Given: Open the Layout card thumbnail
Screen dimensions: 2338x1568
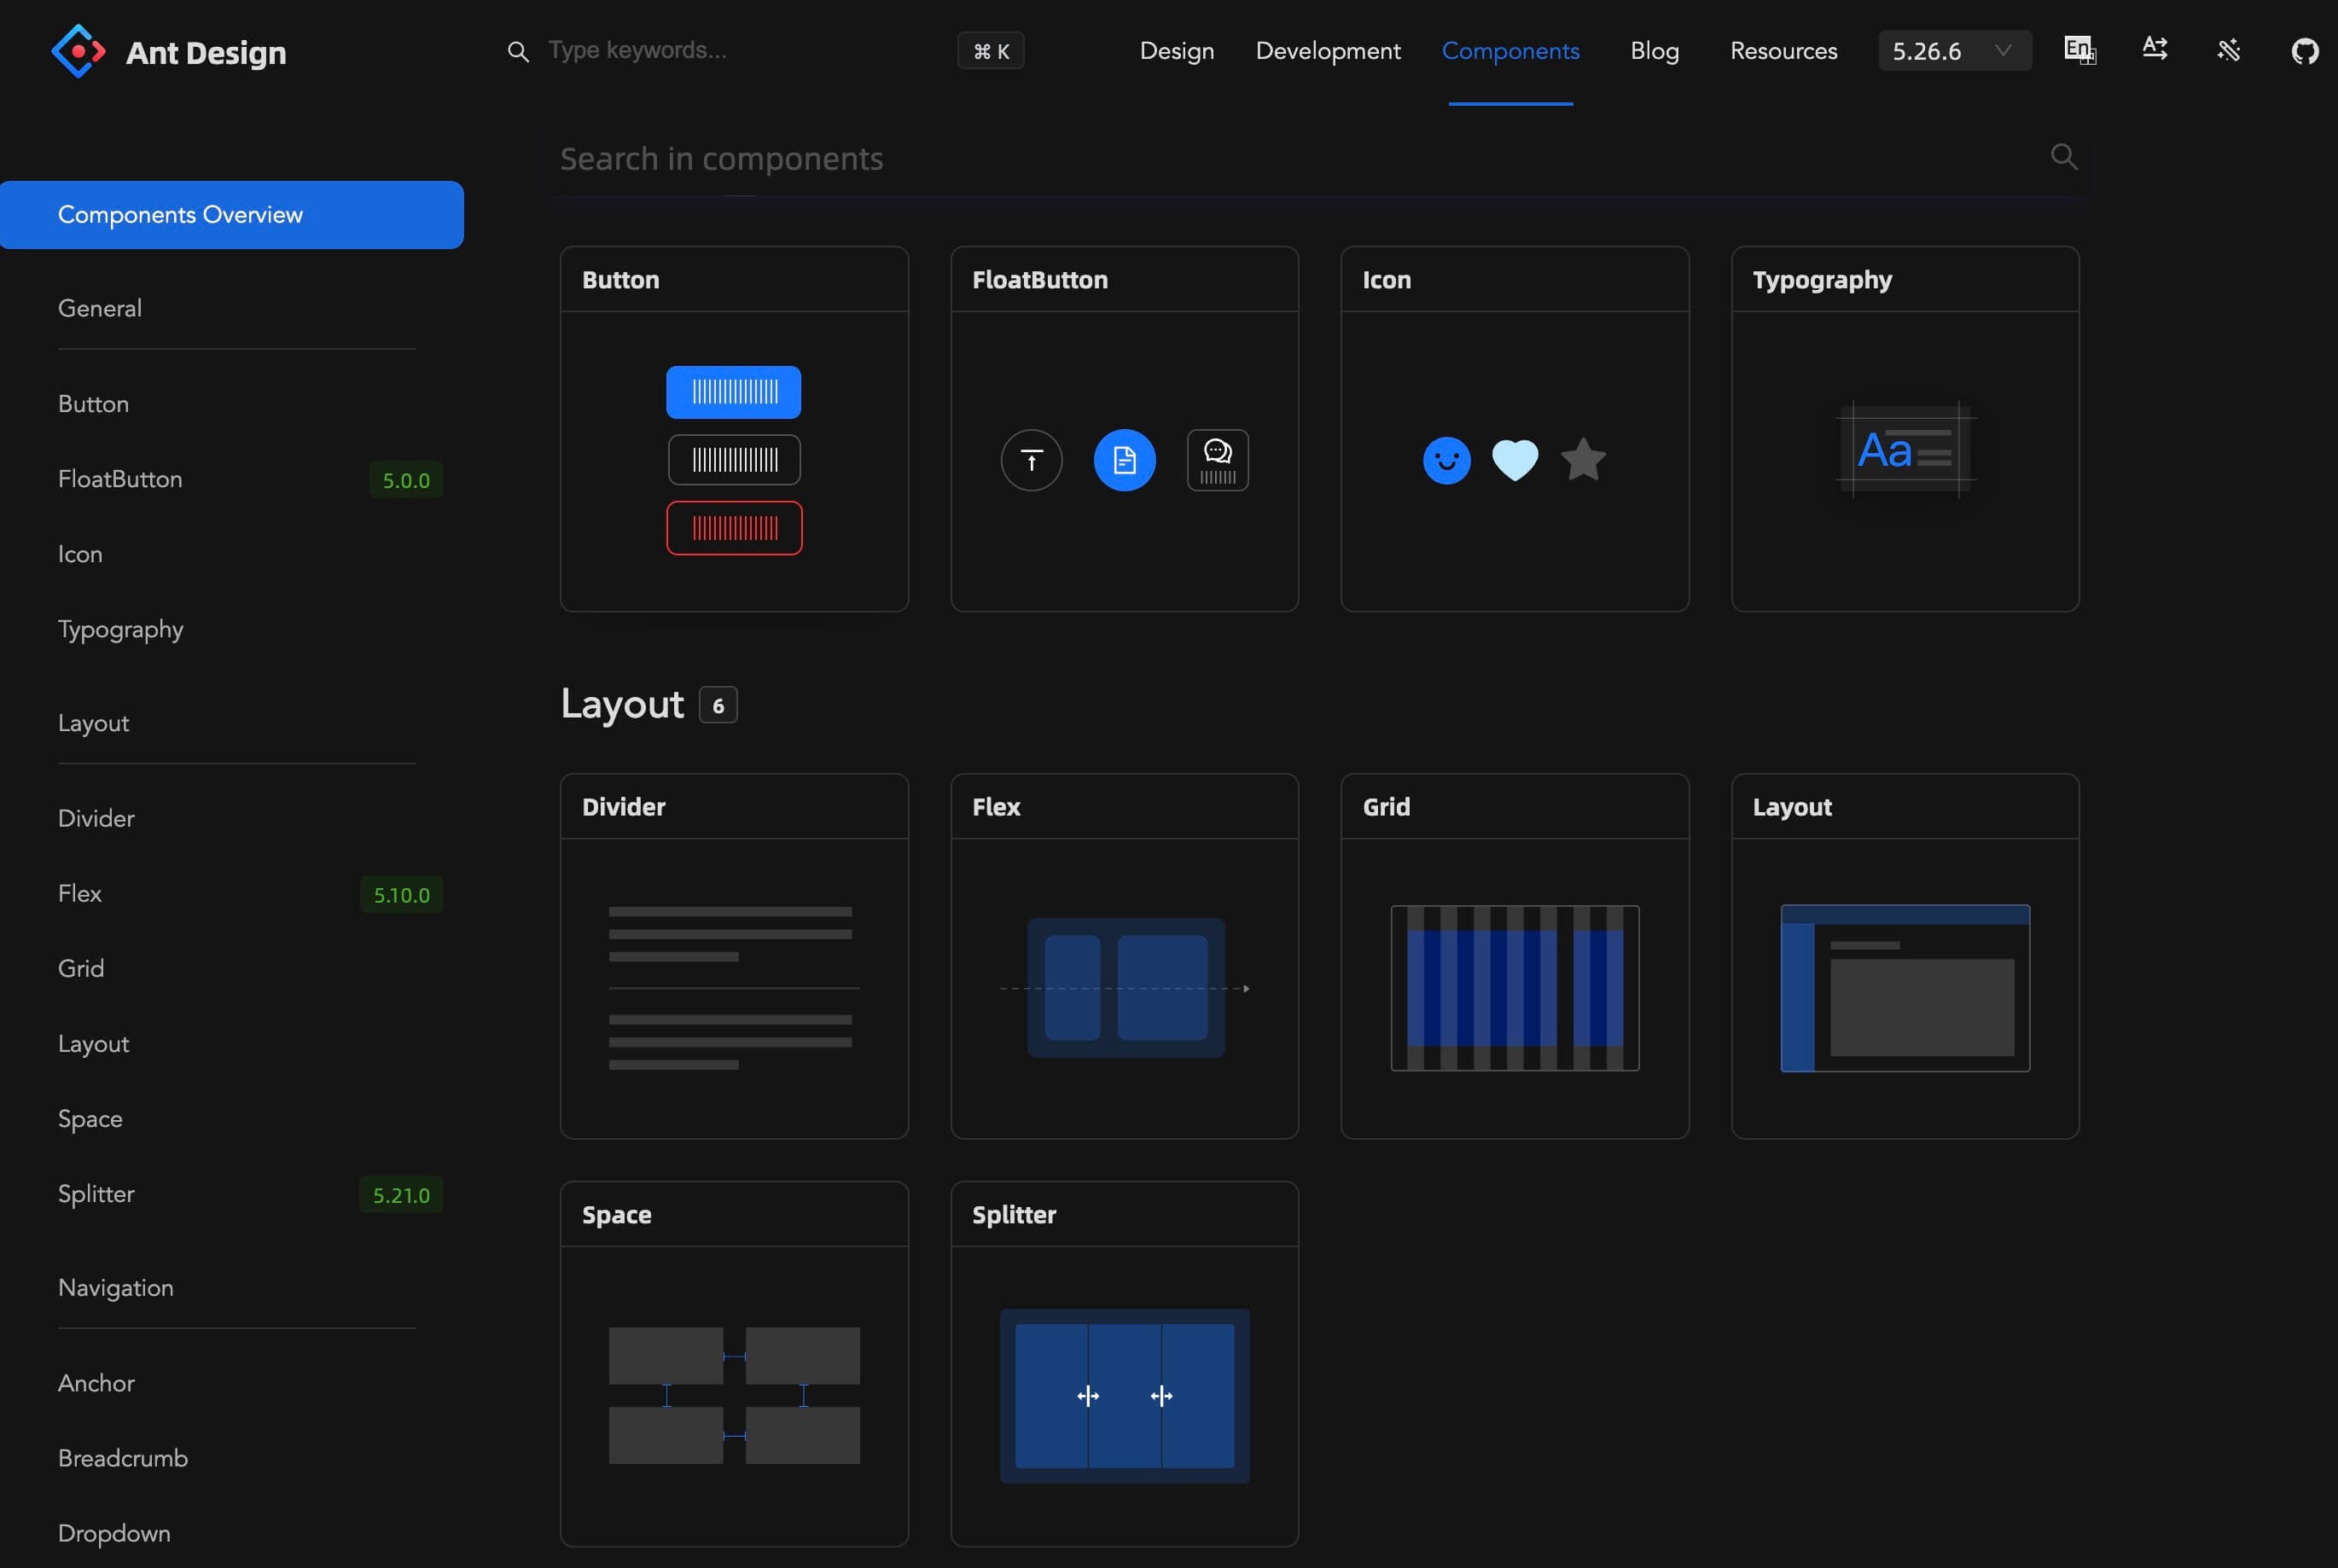Looking at the screenshot, I should pyautogui.click(x=1905, y=988).
